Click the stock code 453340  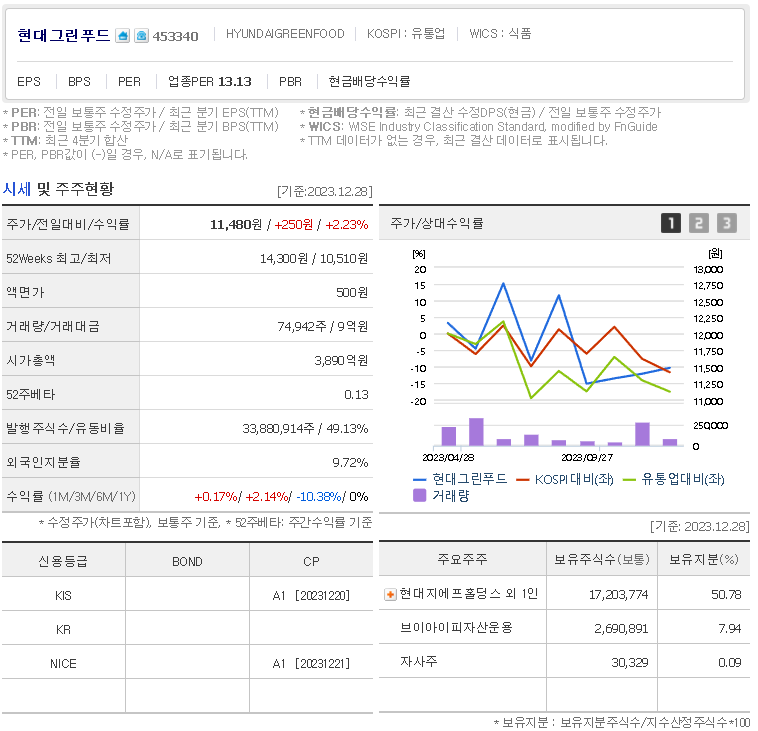point(175,37)
